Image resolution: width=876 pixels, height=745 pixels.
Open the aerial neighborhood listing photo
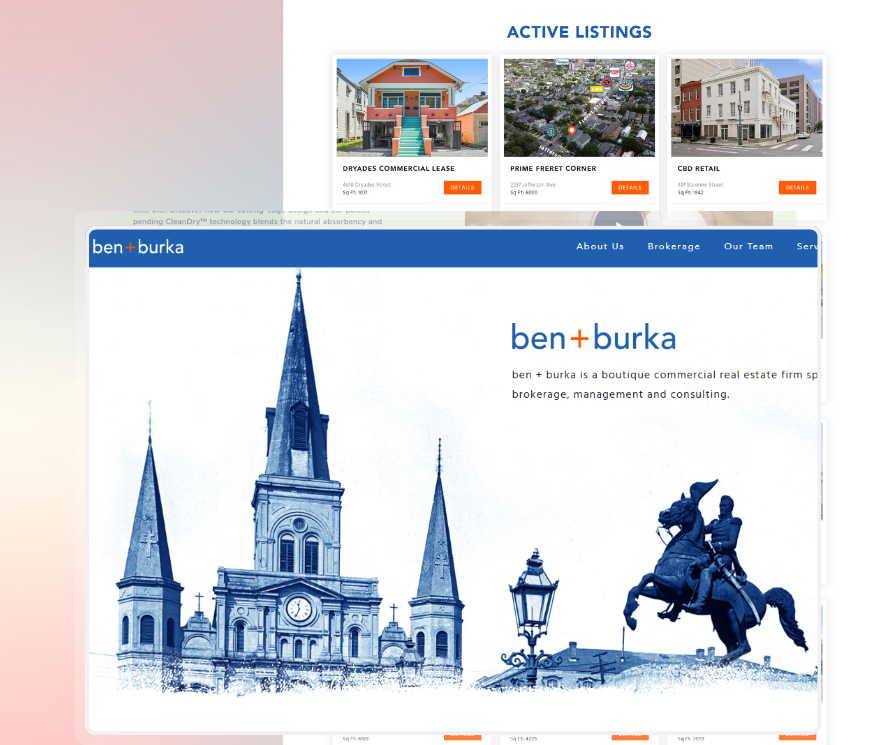[x=579, y=108]
